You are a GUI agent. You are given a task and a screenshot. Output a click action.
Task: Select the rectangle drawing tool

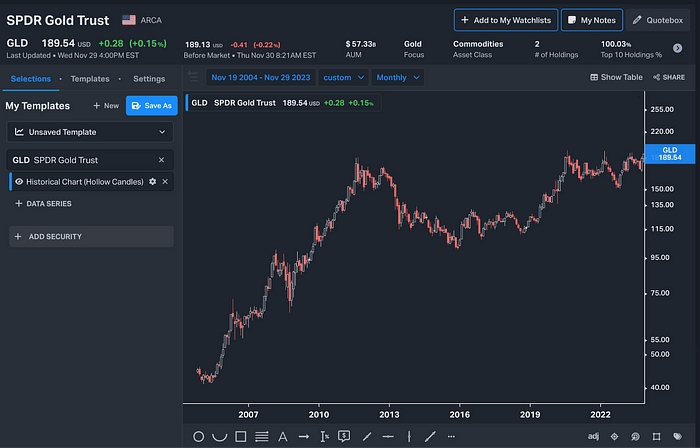[241, 436]
